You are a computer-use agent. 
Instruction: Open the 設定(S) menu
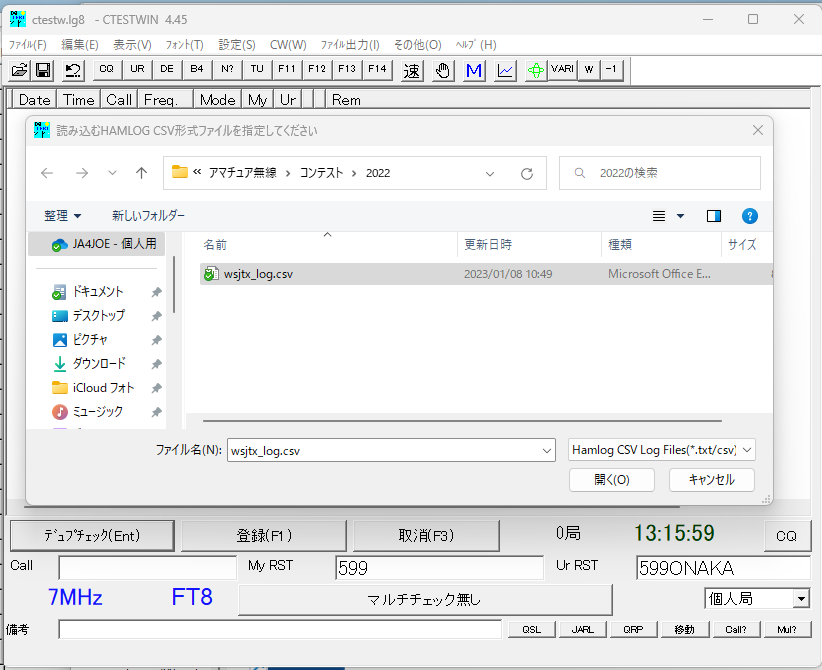[237, 45]
